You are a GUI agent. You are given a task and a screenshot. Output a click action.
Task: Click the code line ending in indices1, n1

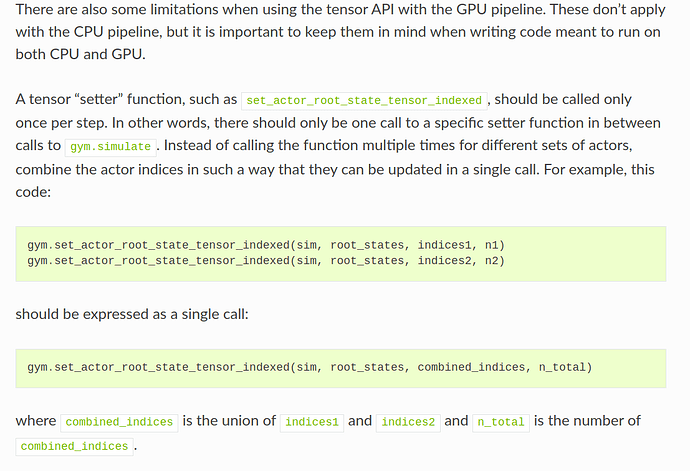point(266,245)
